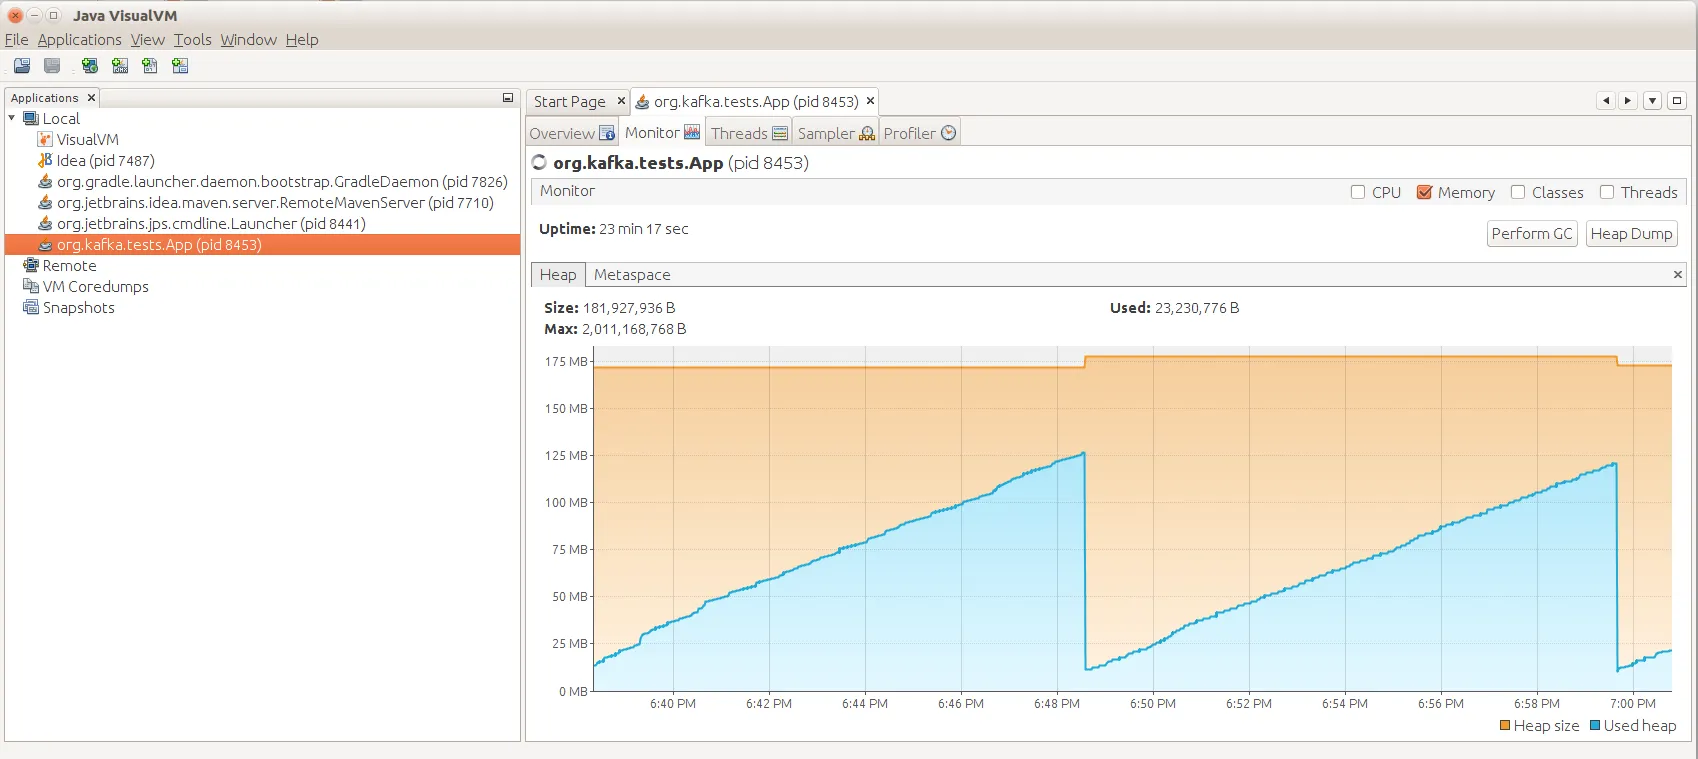Viewport: 1698px width, 759px height.
Task: Open the View menu
Action: (x=148, y=40)
